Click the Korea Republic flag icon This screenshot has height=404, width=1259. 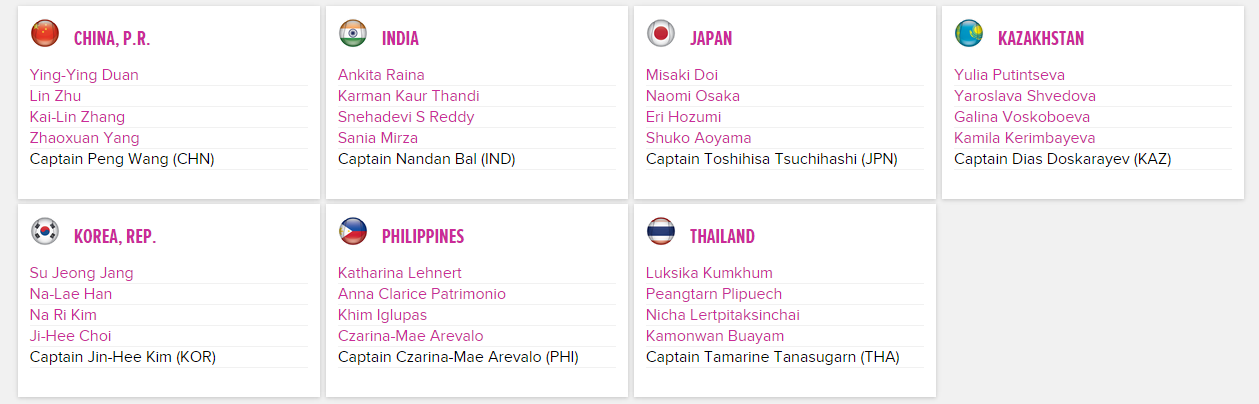45,232
